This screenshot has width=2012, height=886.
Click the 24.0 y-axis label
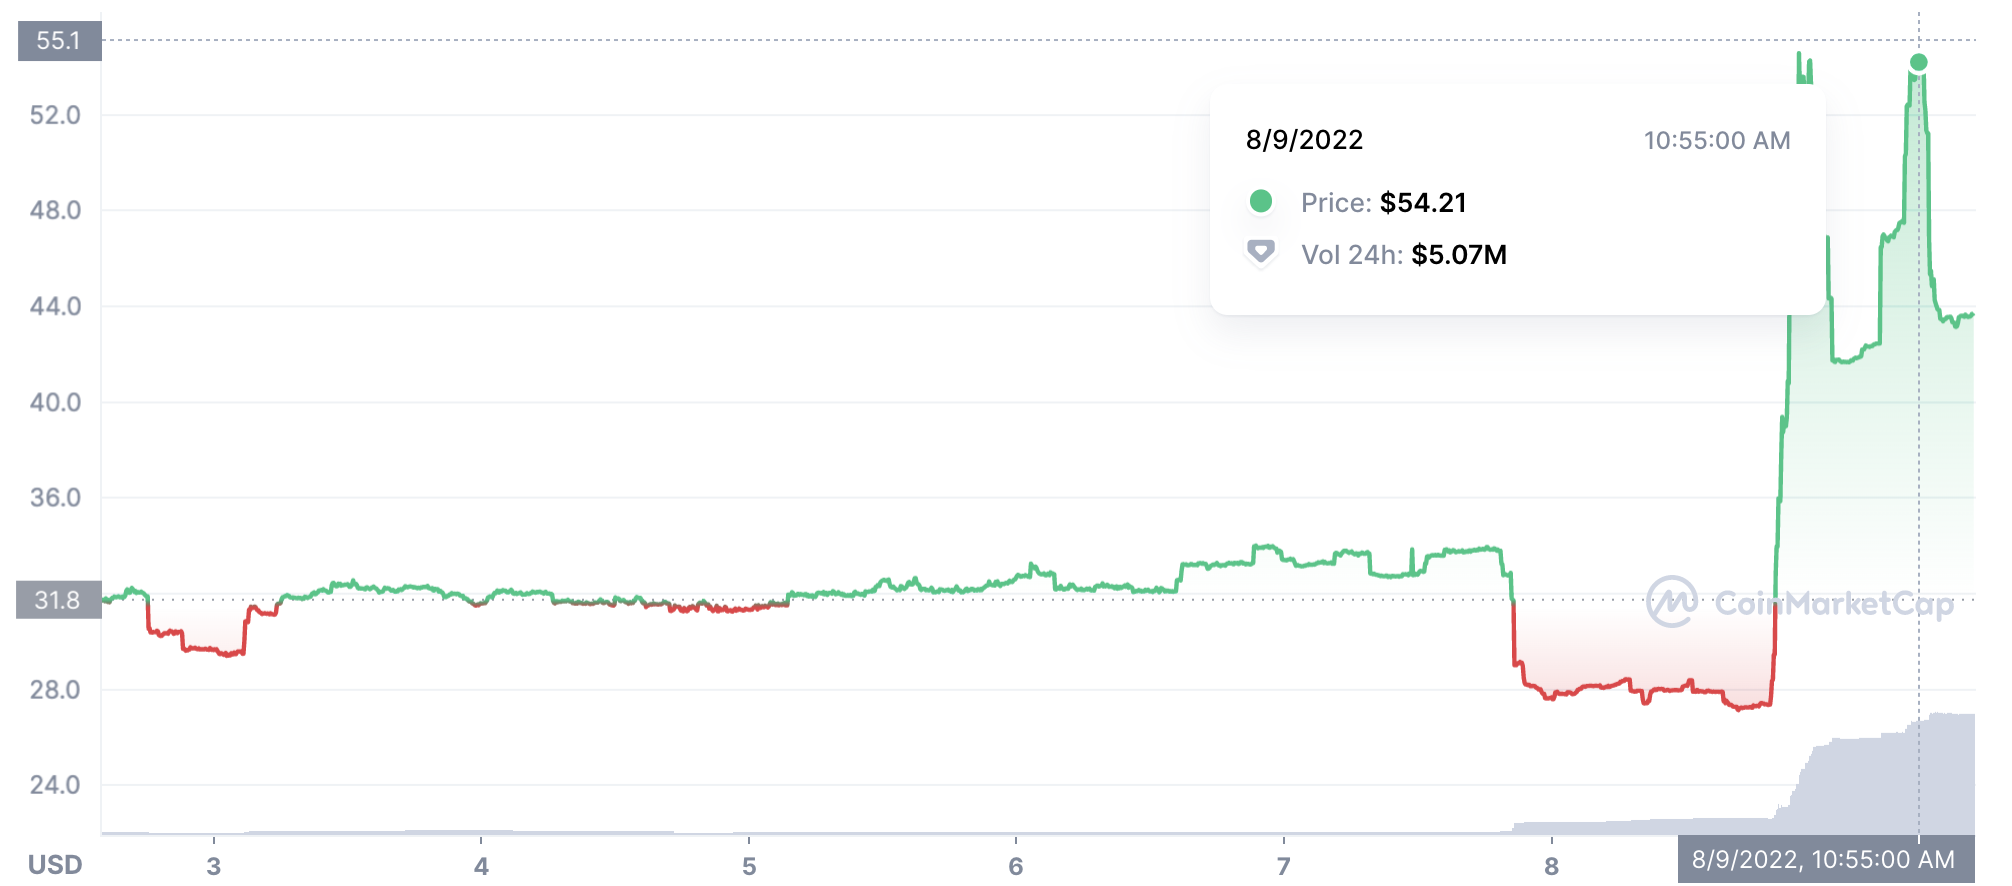click(55, 785)
